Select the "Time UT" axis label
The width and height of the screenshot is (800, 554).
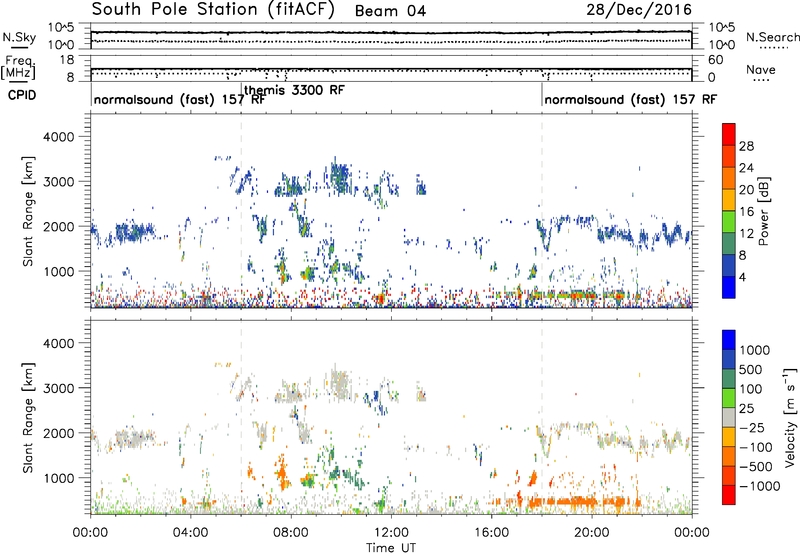pos(391,548)
